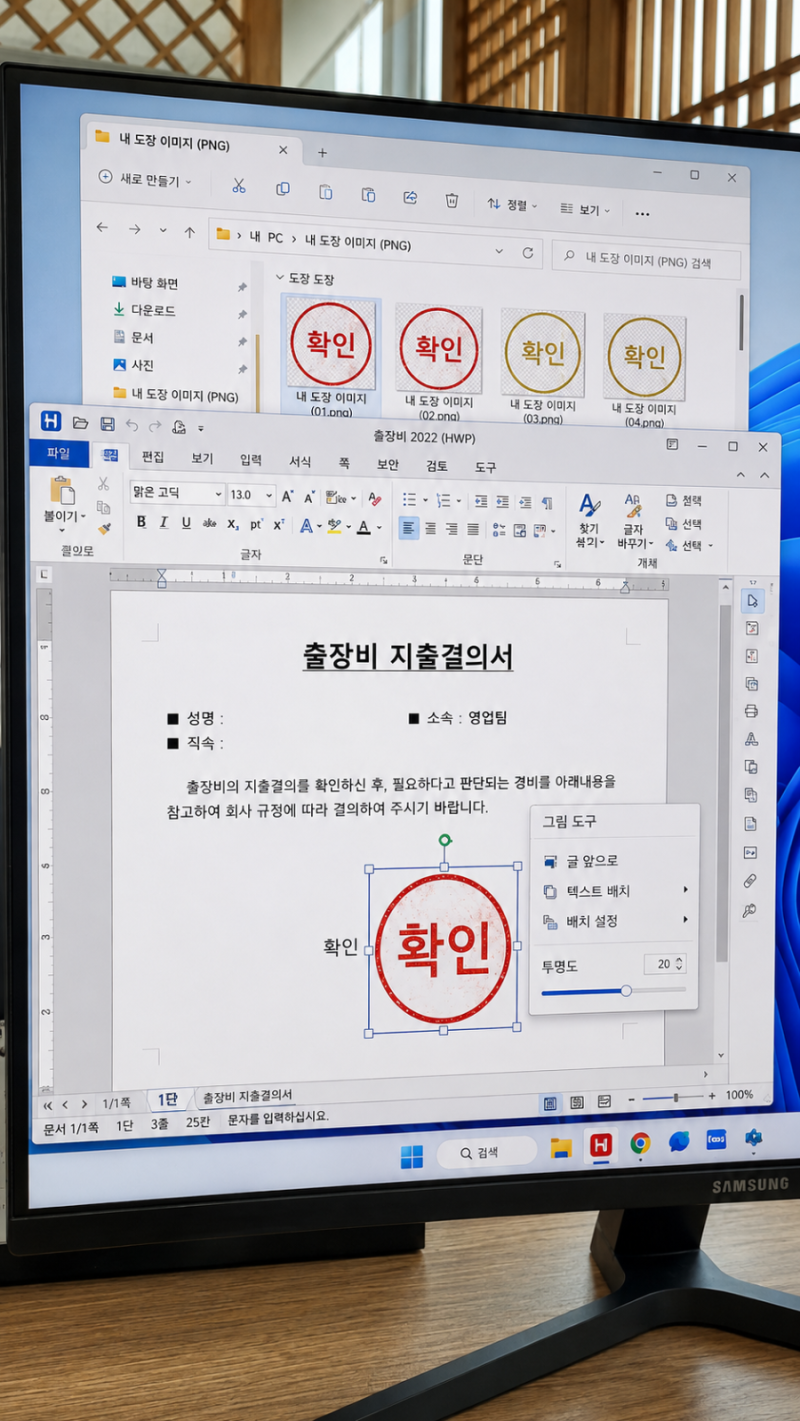Viewport: 800px width, 1421px height.
Task: Click Undo arrow in HWP title bar
Action: [132, 425]
